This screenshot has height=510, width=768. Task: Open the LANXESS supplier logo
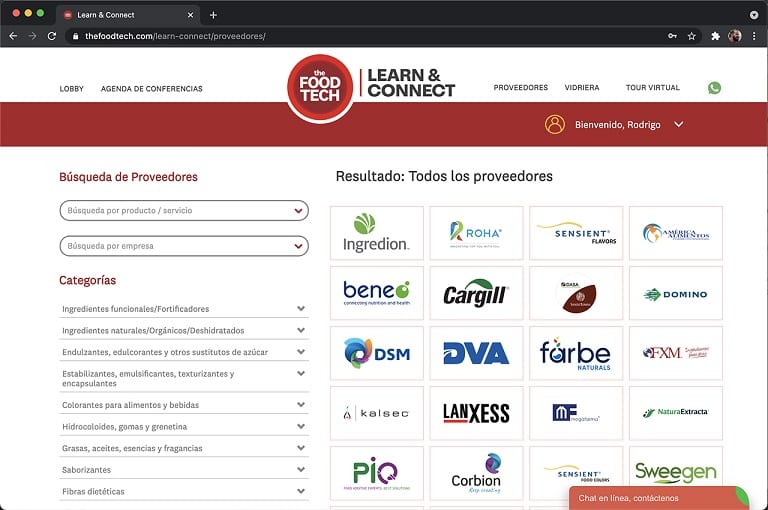point(476,413)
